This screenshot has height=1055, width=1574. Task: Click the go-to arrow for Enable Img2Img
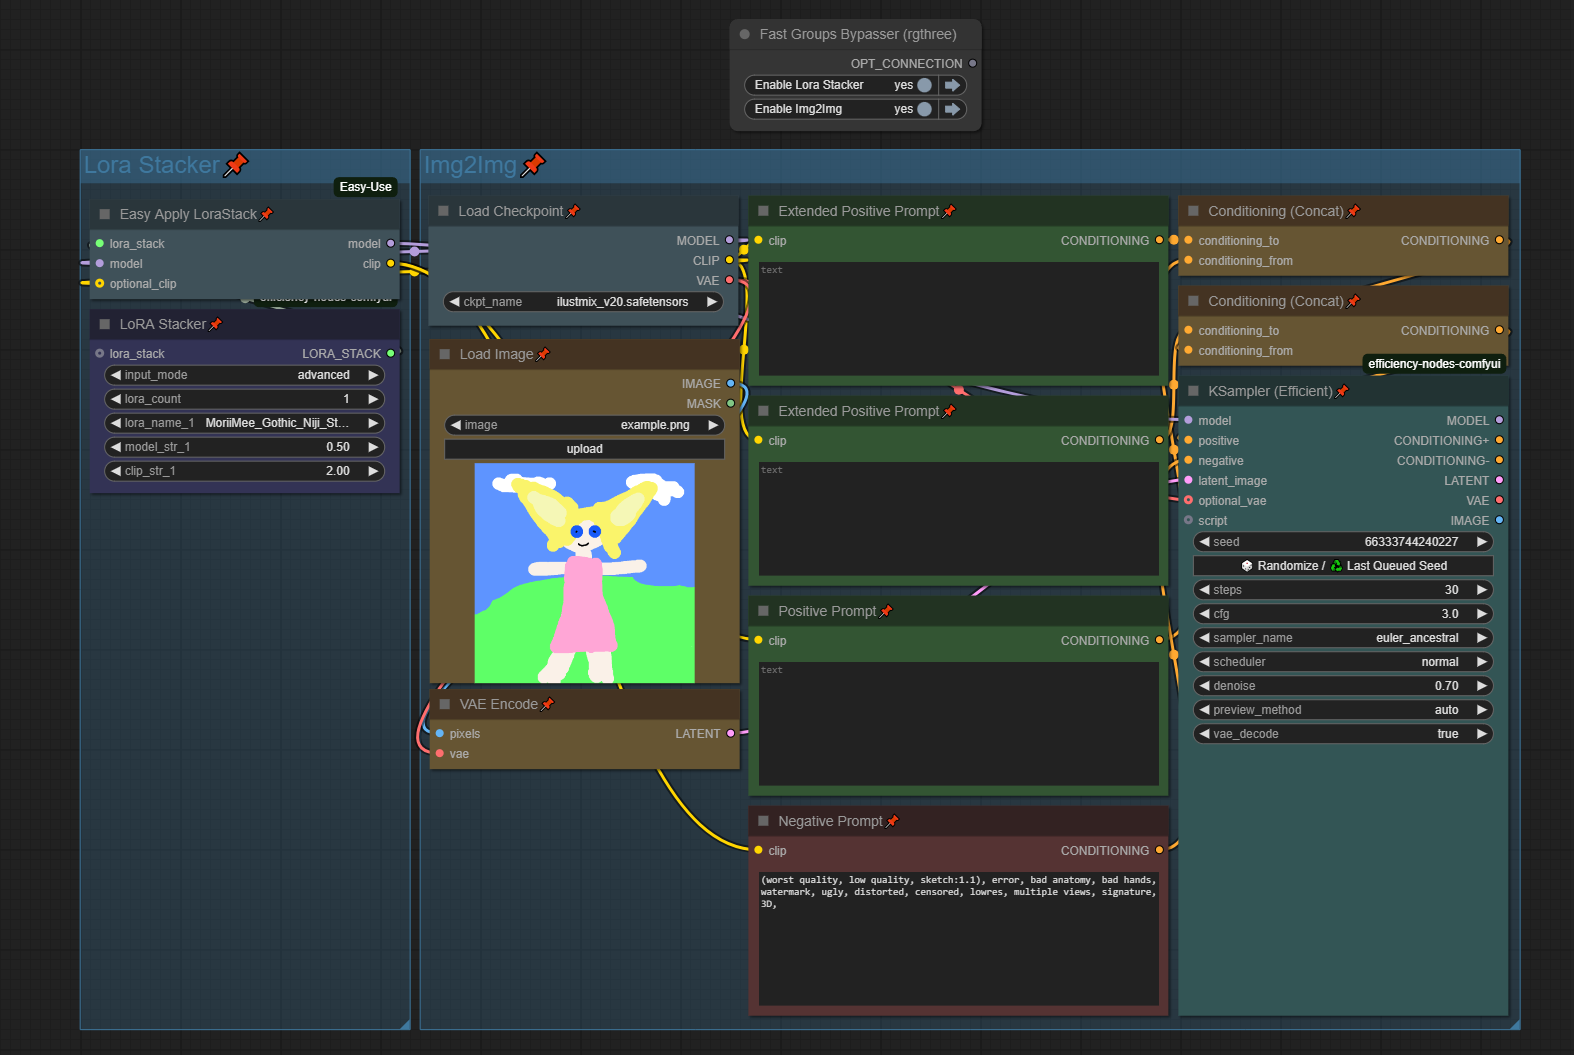click(952, 109)
